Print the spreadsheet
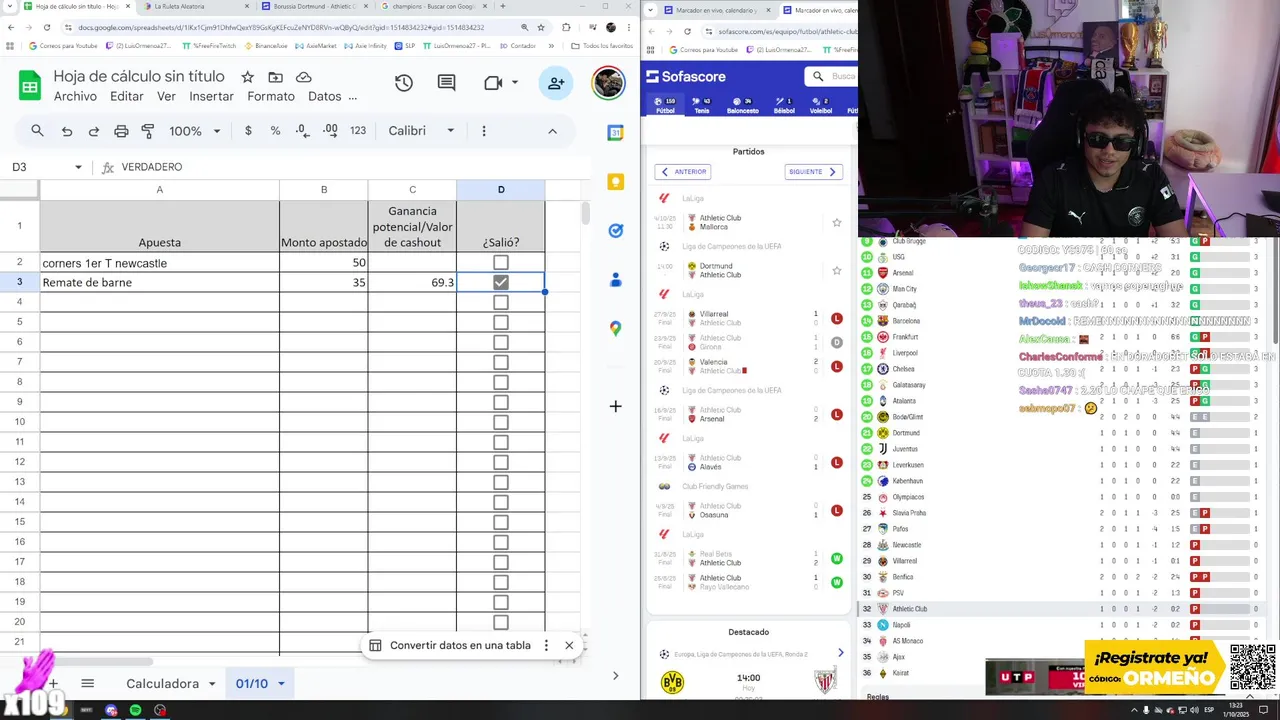1280x720 pixels. click(x=121, y=131)
